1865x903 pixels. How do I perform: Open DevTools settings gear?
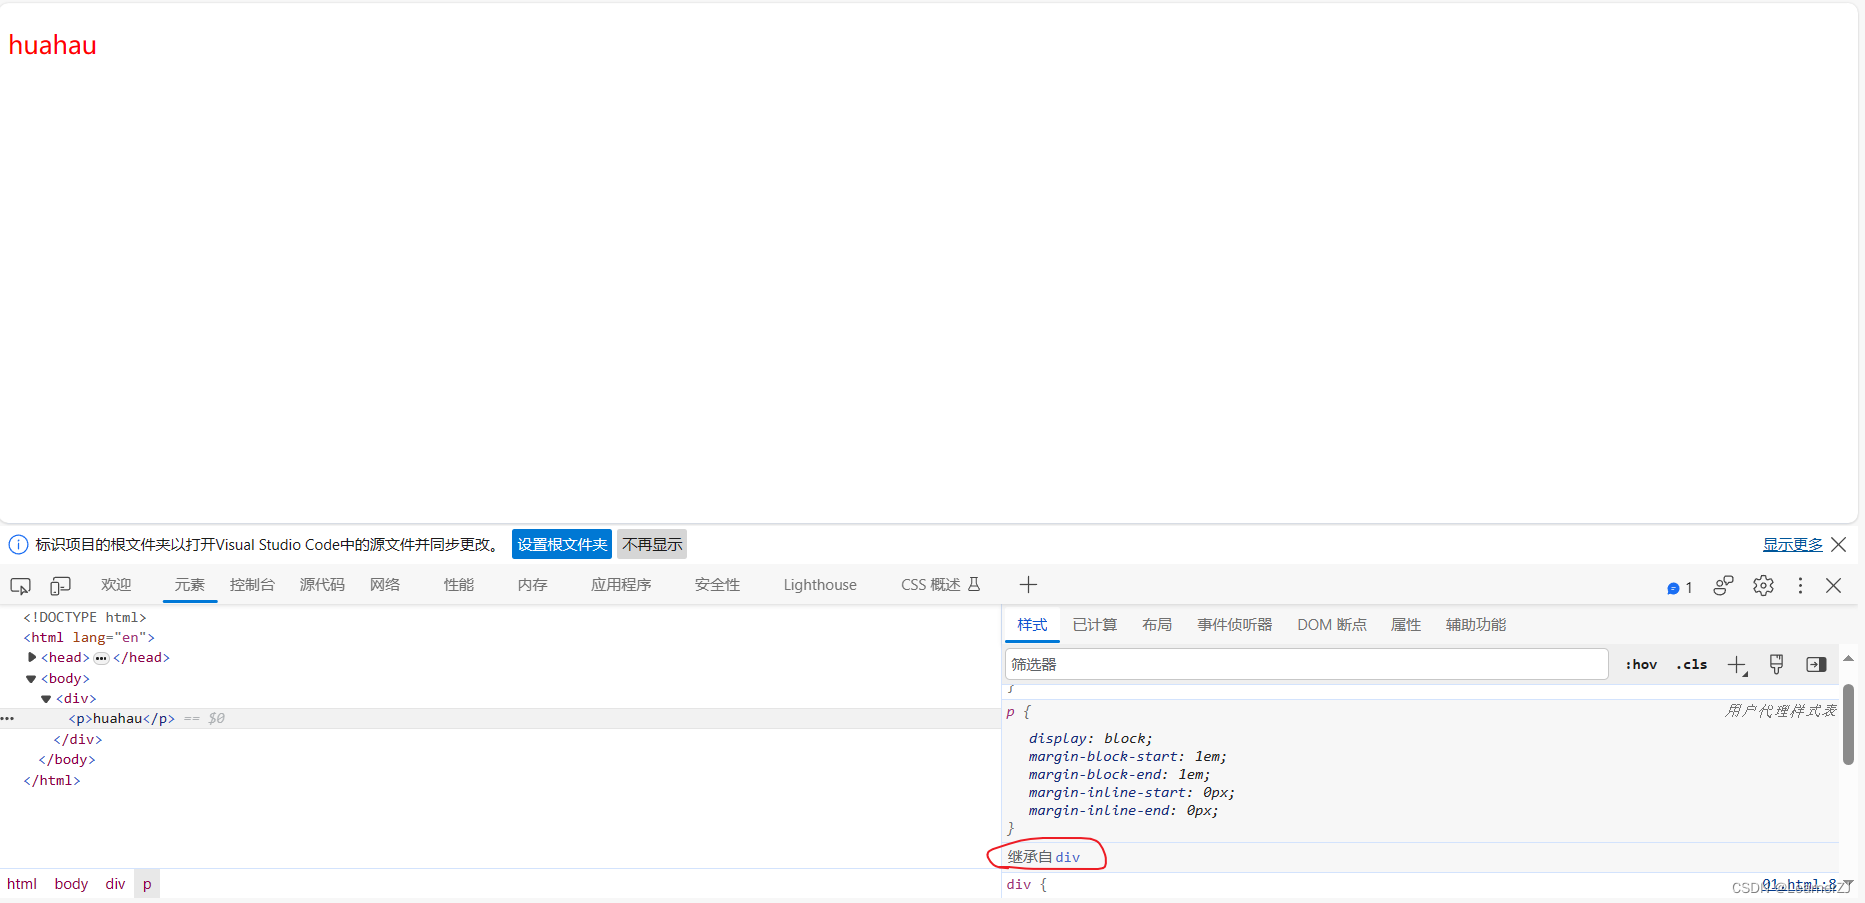1763,586
